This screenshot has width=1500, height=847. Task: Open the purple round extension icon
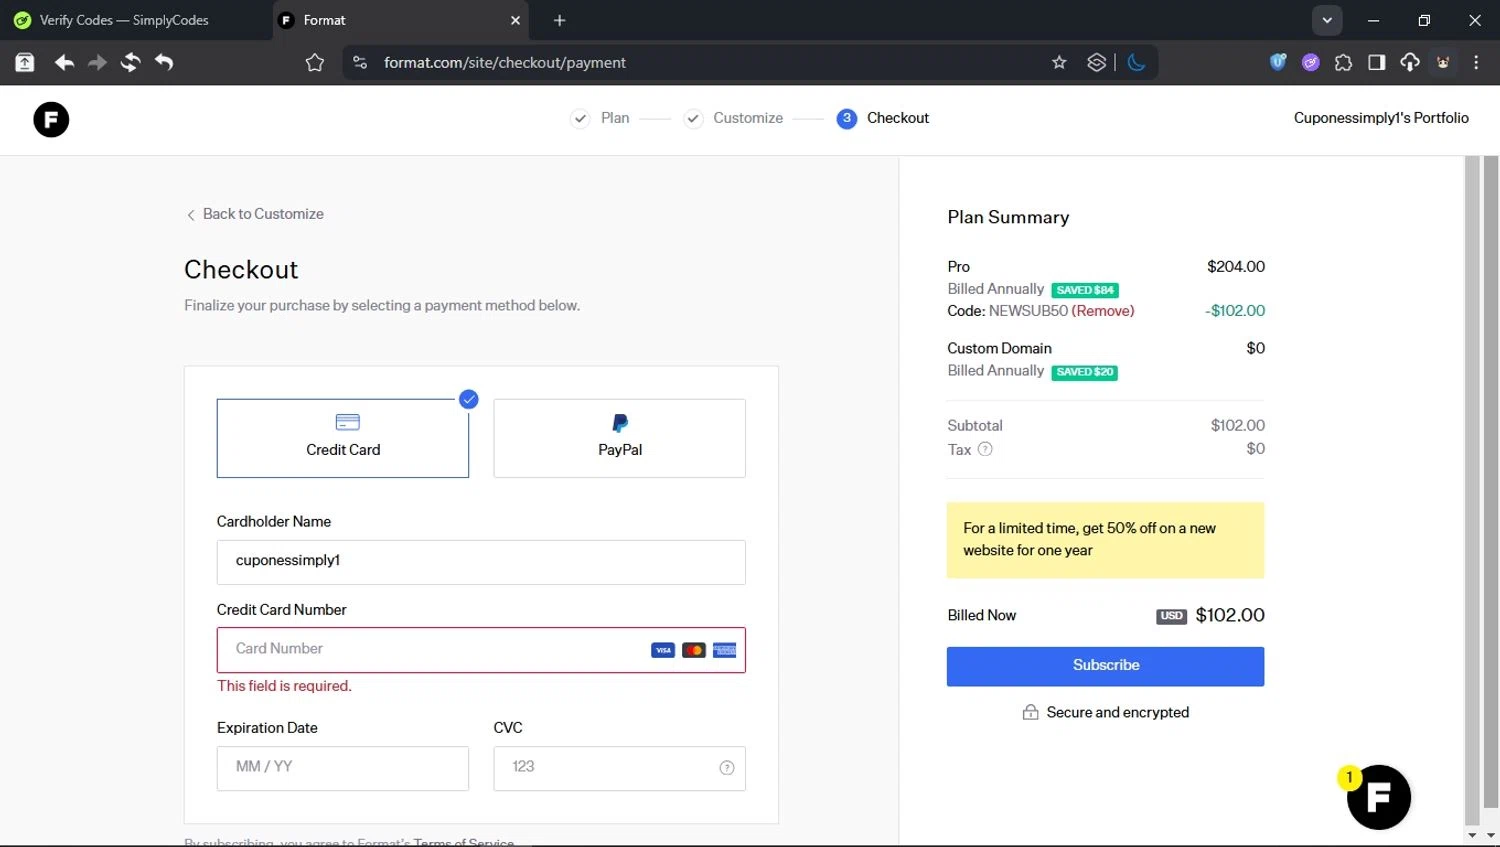coord(1311,62)
